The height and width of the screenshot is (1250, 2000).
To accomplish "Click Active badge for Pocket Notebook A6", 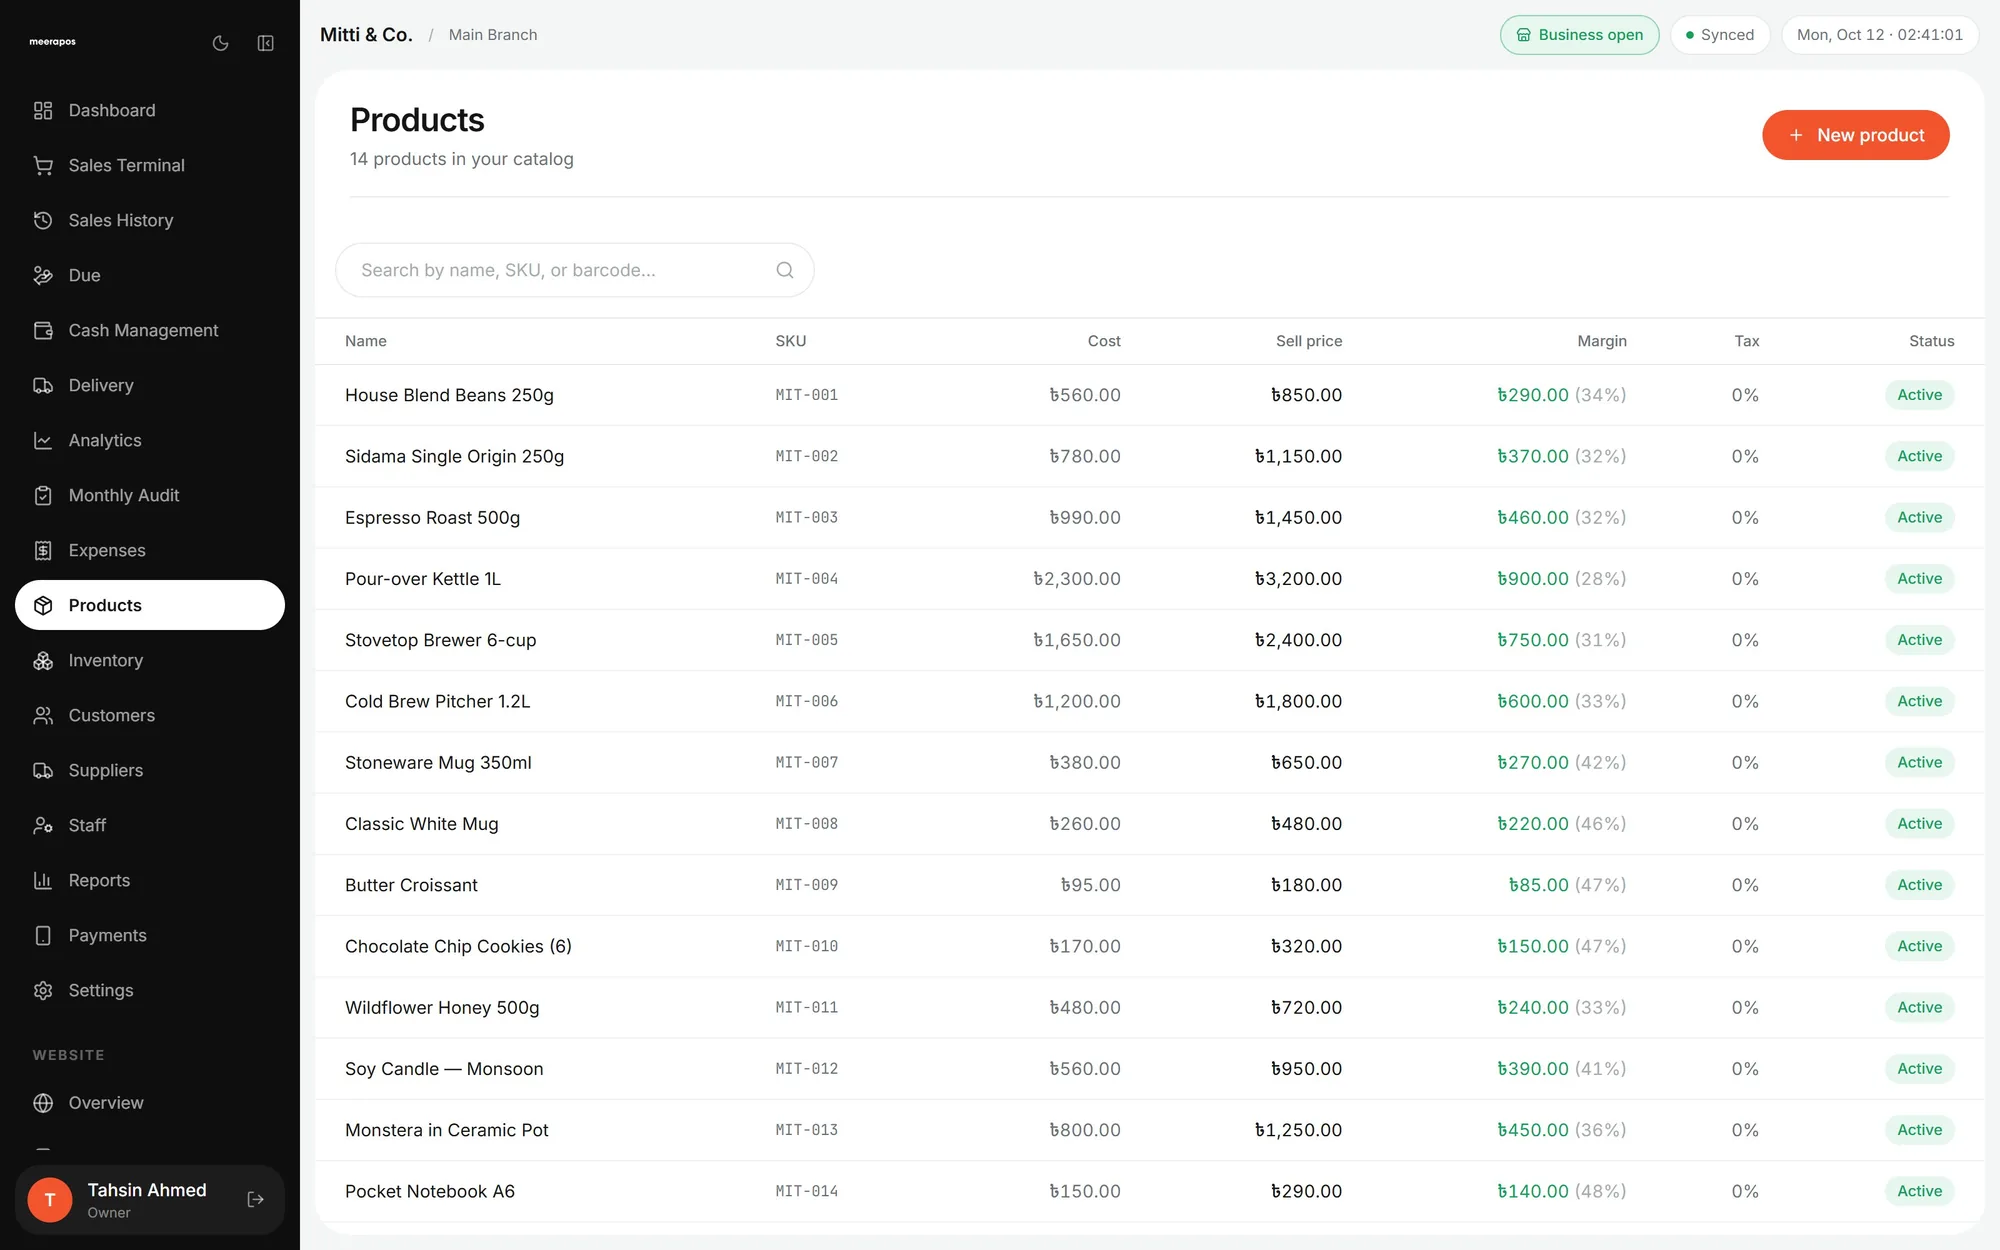I will [1919, 1191].
